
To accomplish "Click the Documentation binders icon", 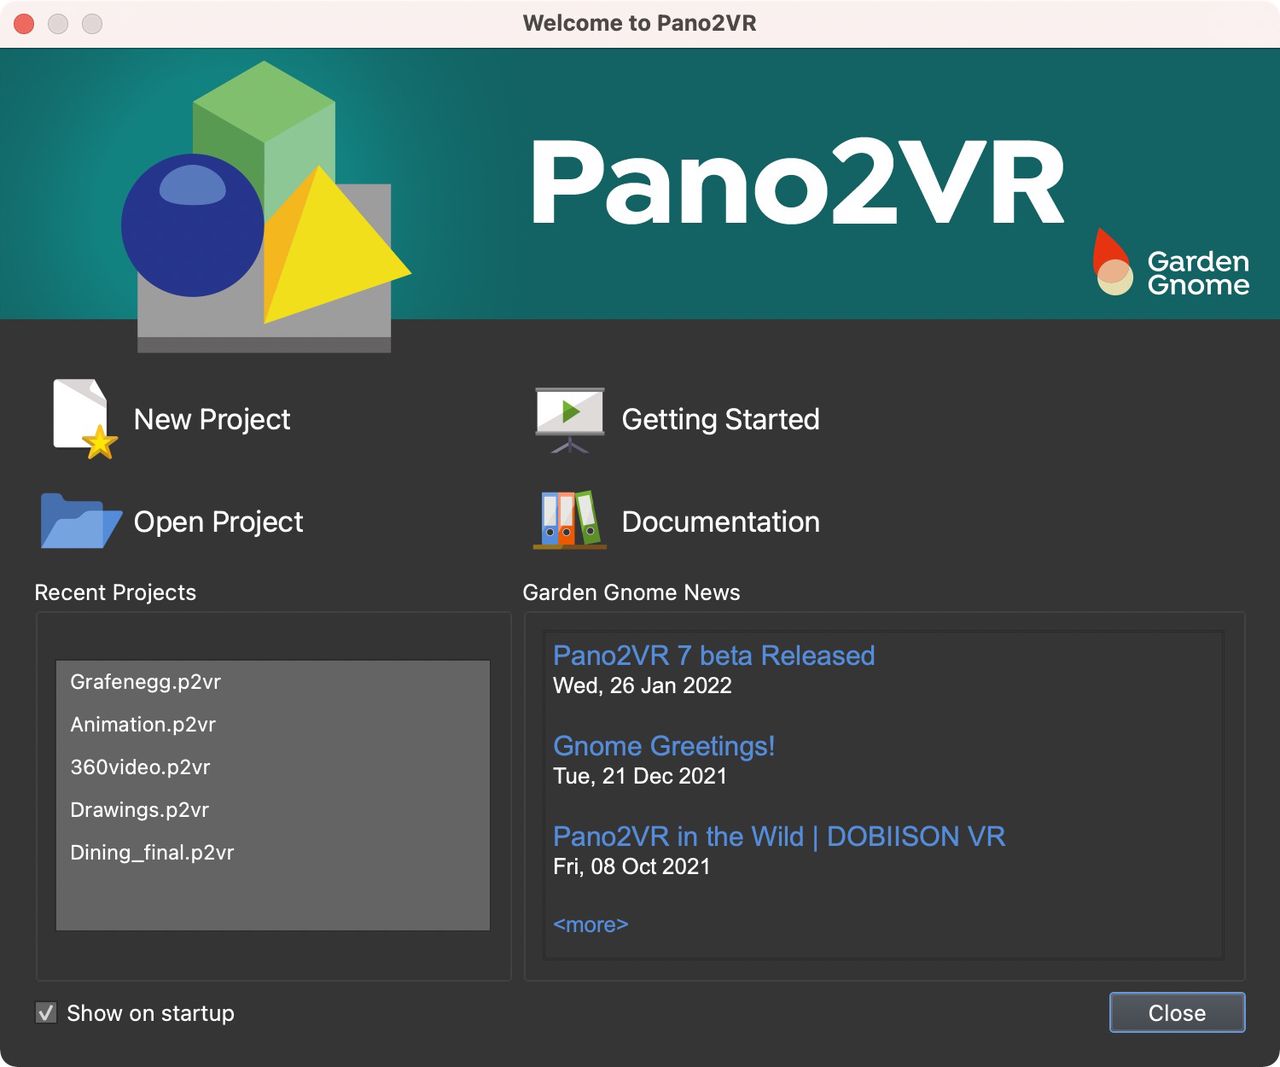I will point(568,521).
